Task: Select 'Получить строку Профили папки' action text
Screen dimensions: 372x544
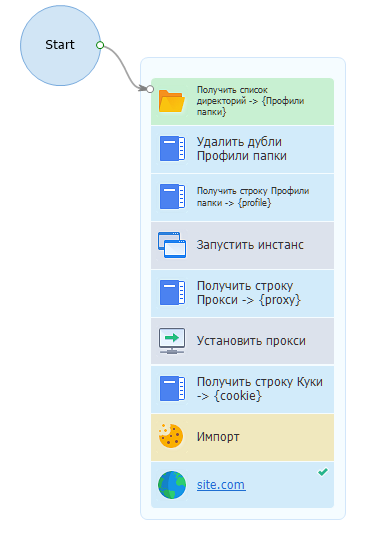Action: tap(253, 197)
